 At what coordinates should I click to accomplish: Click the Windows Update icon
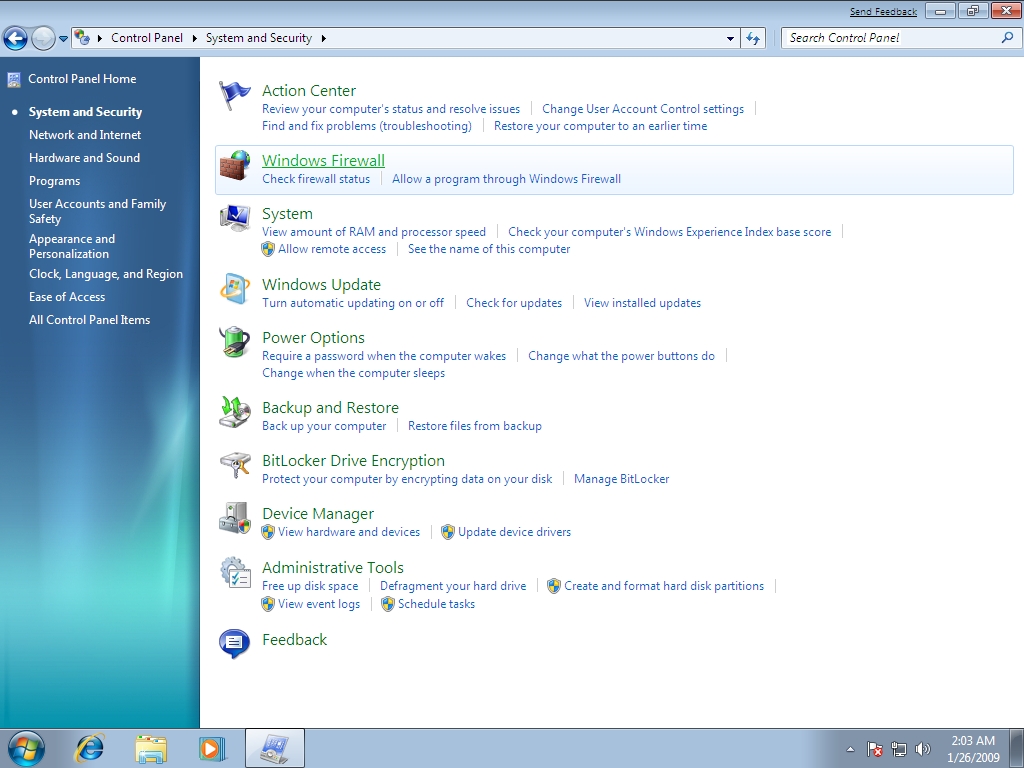click(x=234, y=290)
